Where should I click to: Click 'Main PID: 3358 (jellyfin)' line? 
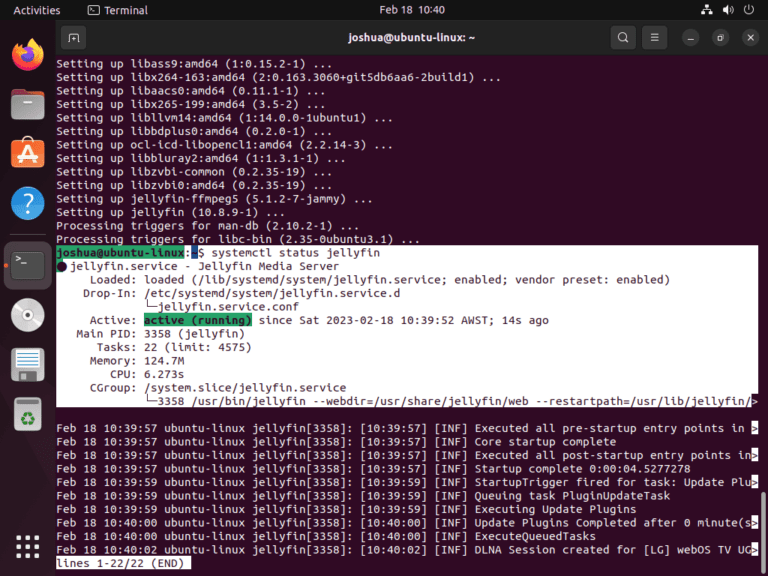pos(161,334)
